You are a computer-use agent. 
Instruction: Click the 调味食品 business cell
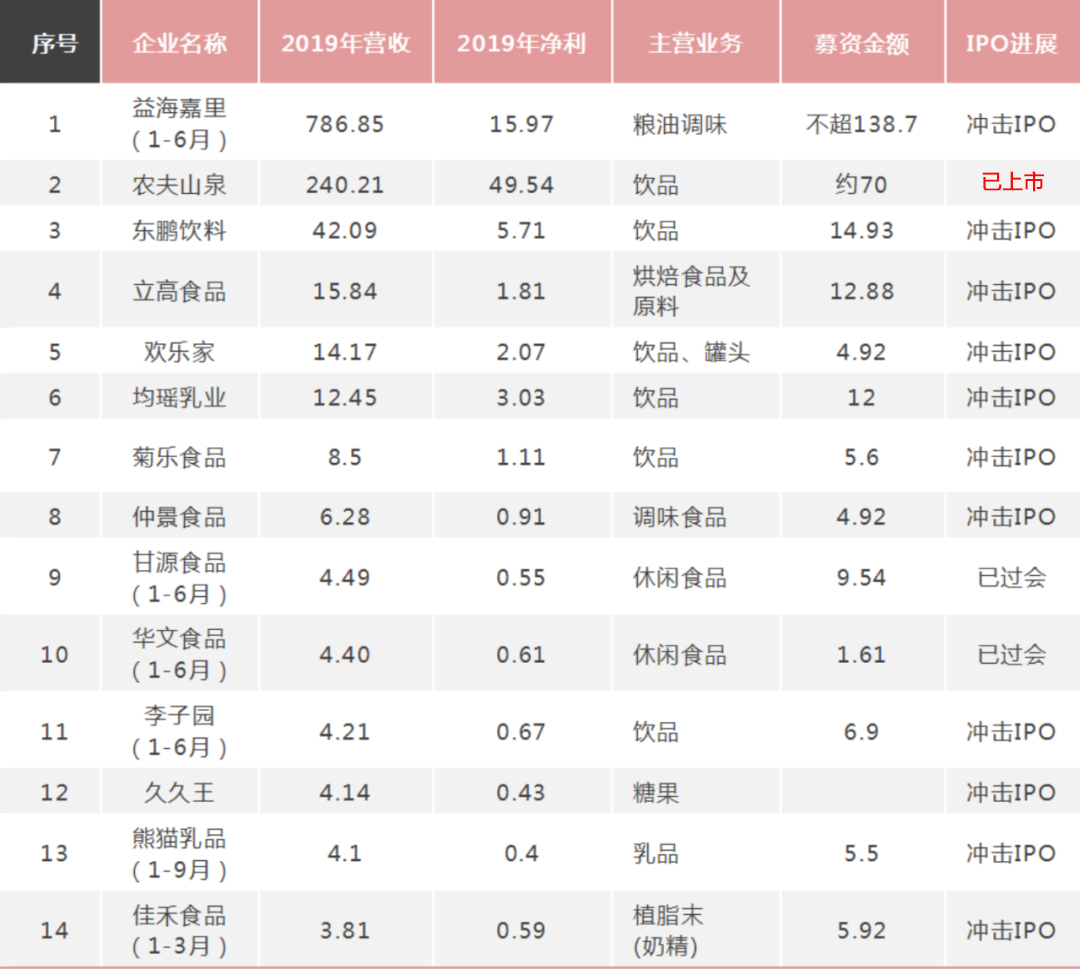coord(680,517)
